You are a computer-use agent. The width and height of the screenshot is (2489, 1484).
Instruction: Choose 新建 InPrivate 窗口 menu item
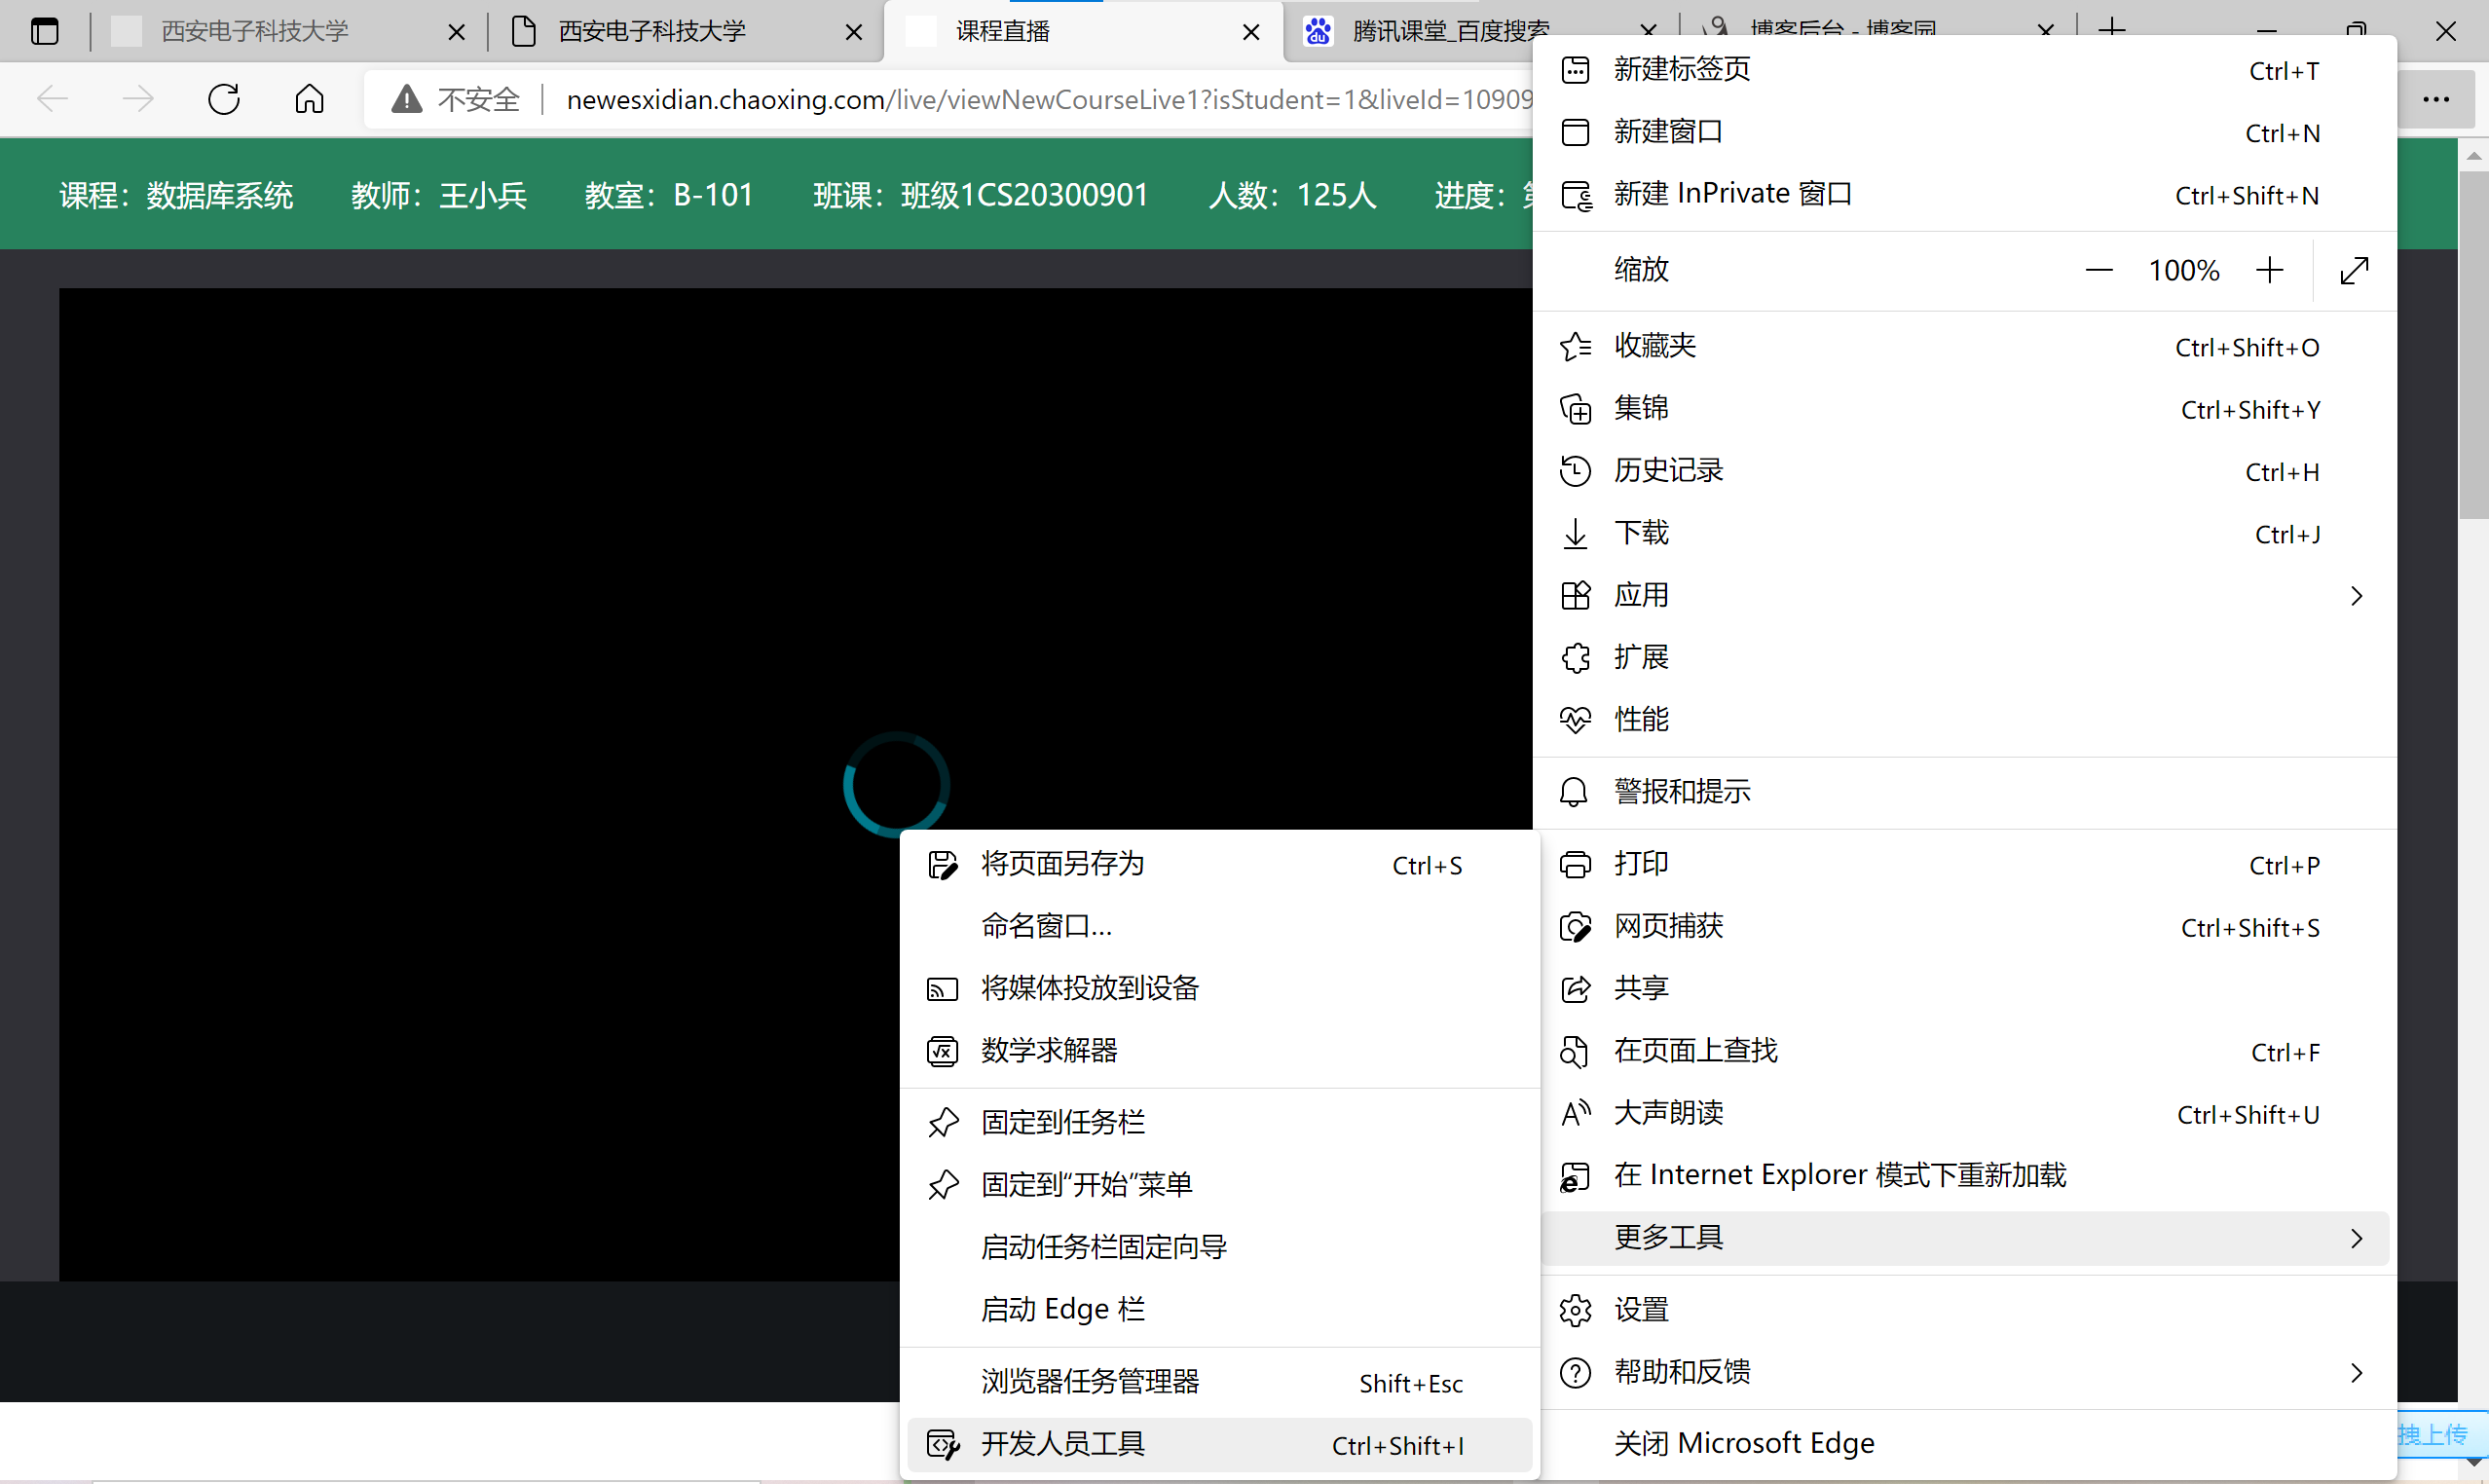point(1732,194)
